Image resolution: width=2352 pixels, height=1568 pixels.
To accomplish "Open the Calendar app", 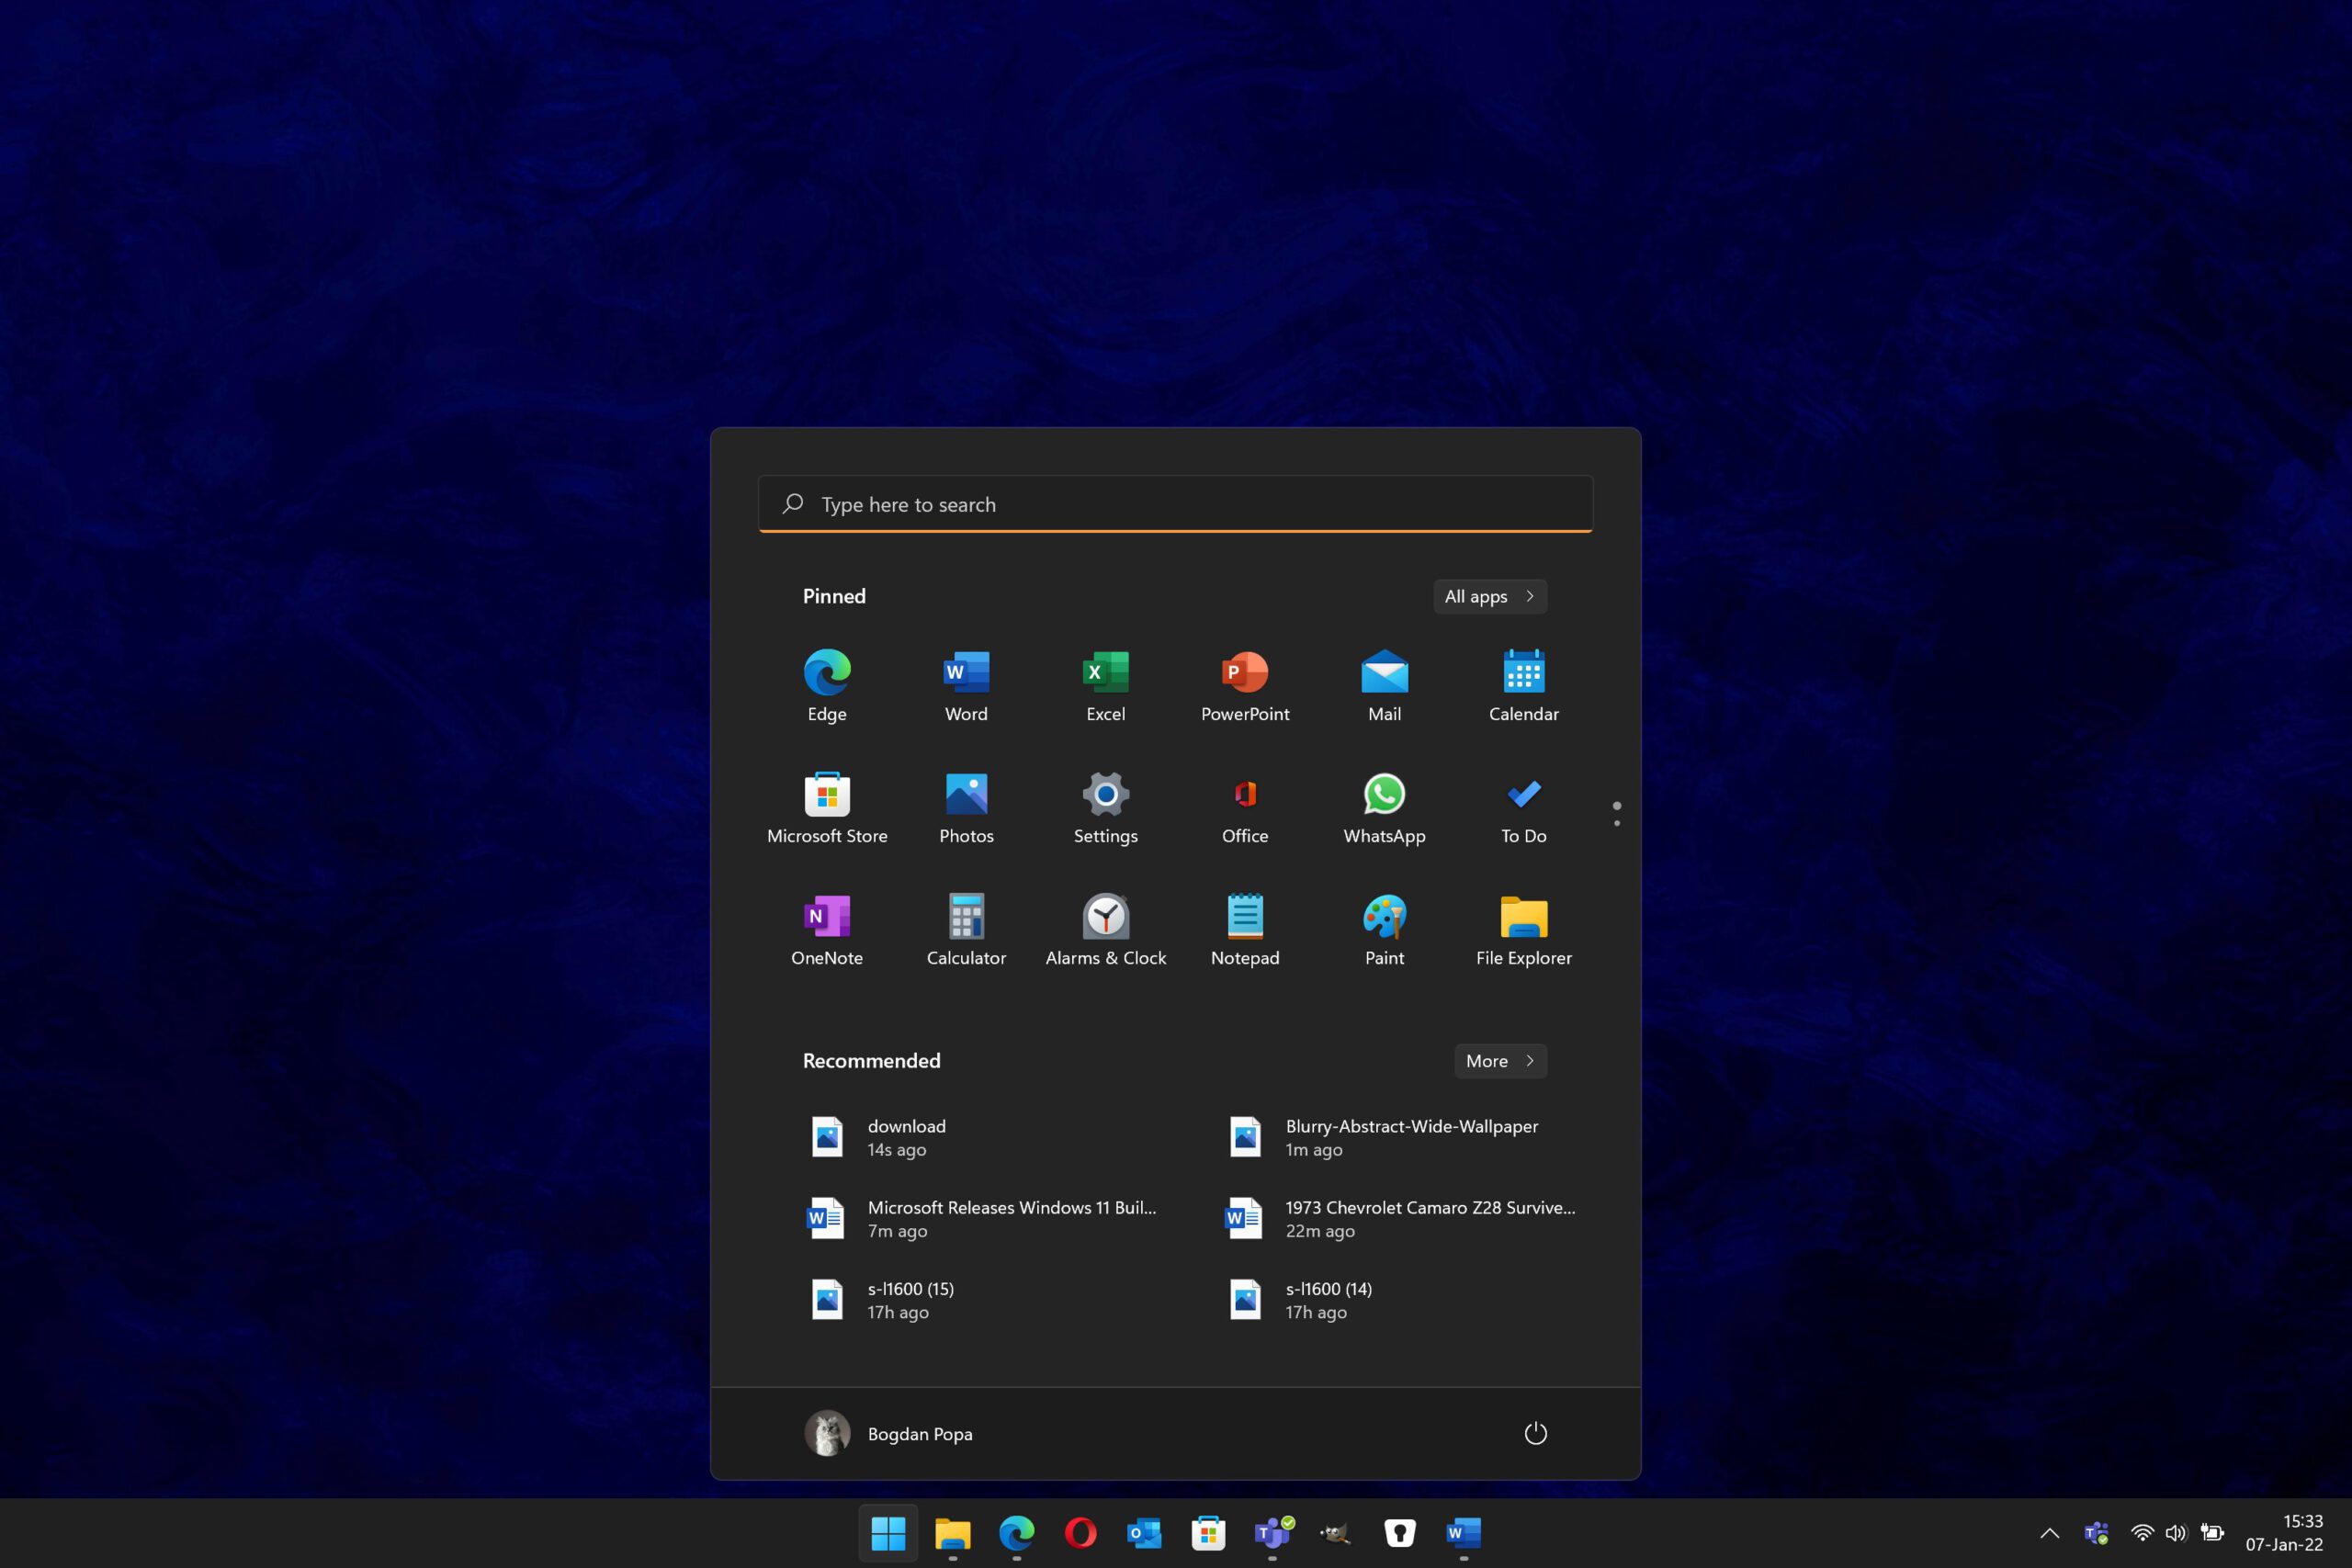I will pos(1524,686).
